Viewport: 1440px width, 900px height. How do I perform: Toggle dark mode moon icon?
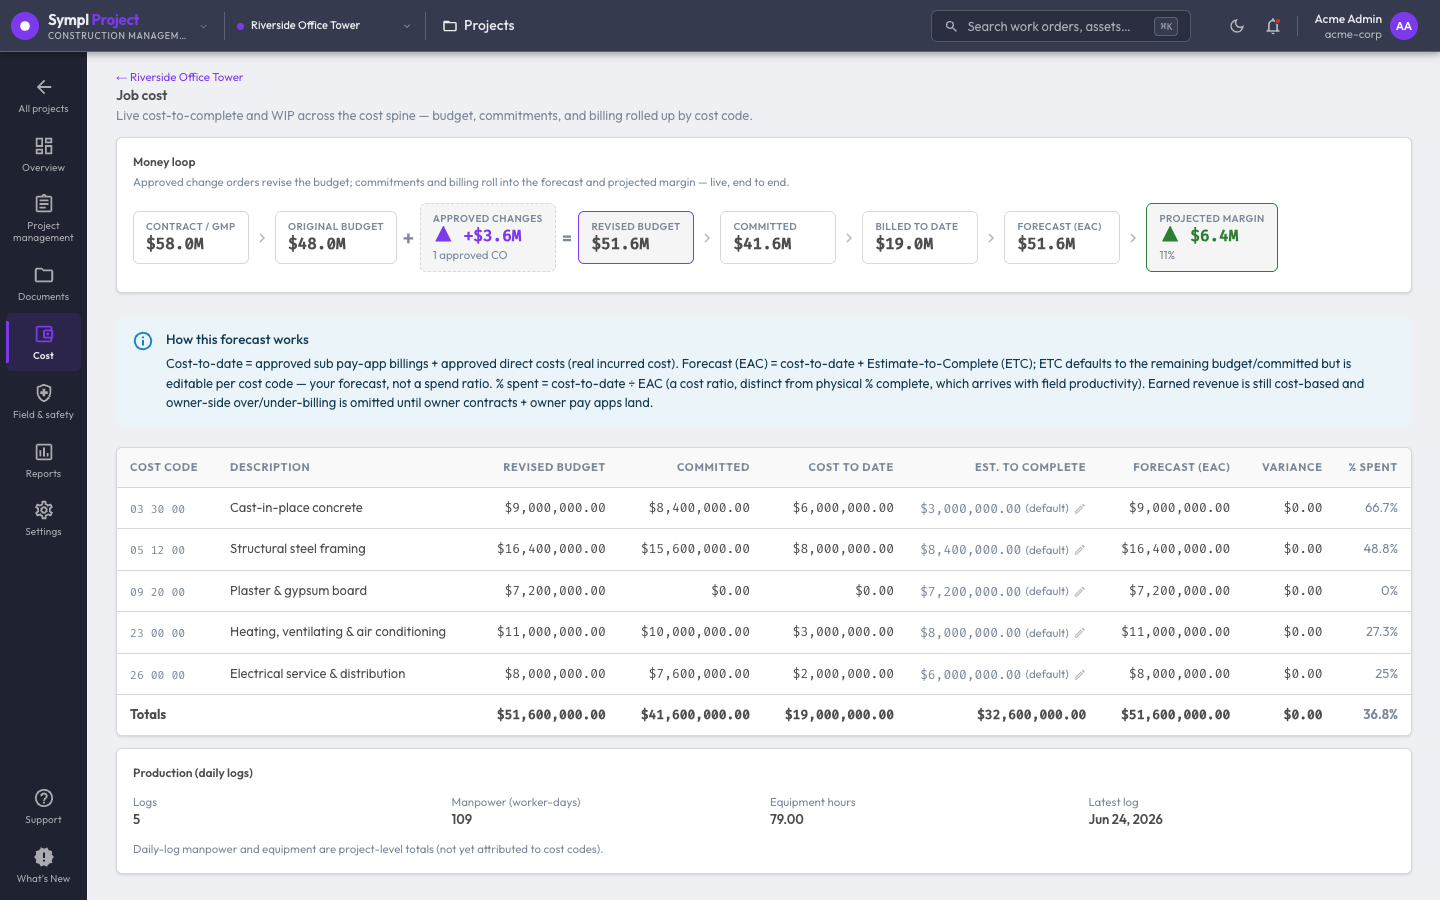[x=1237, y=26]
